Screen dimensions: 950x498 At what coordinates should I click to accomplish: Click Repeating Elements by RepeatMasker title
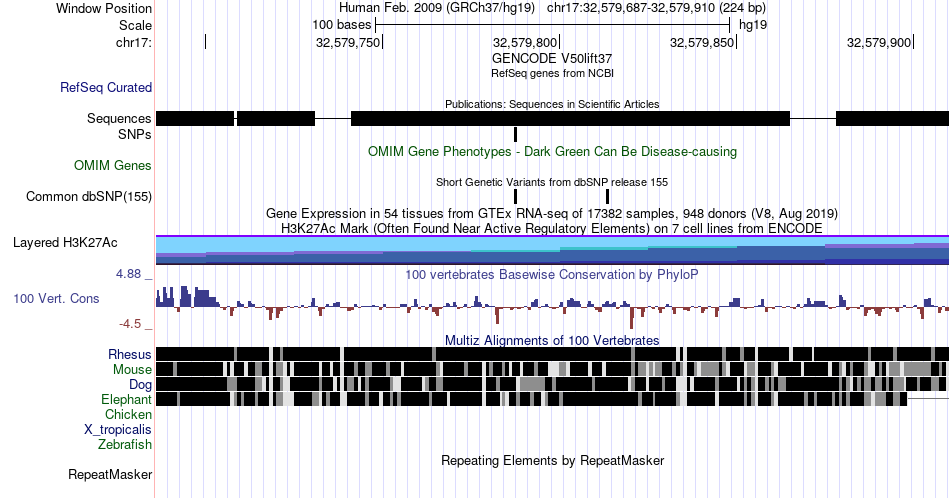pos(552,460)
